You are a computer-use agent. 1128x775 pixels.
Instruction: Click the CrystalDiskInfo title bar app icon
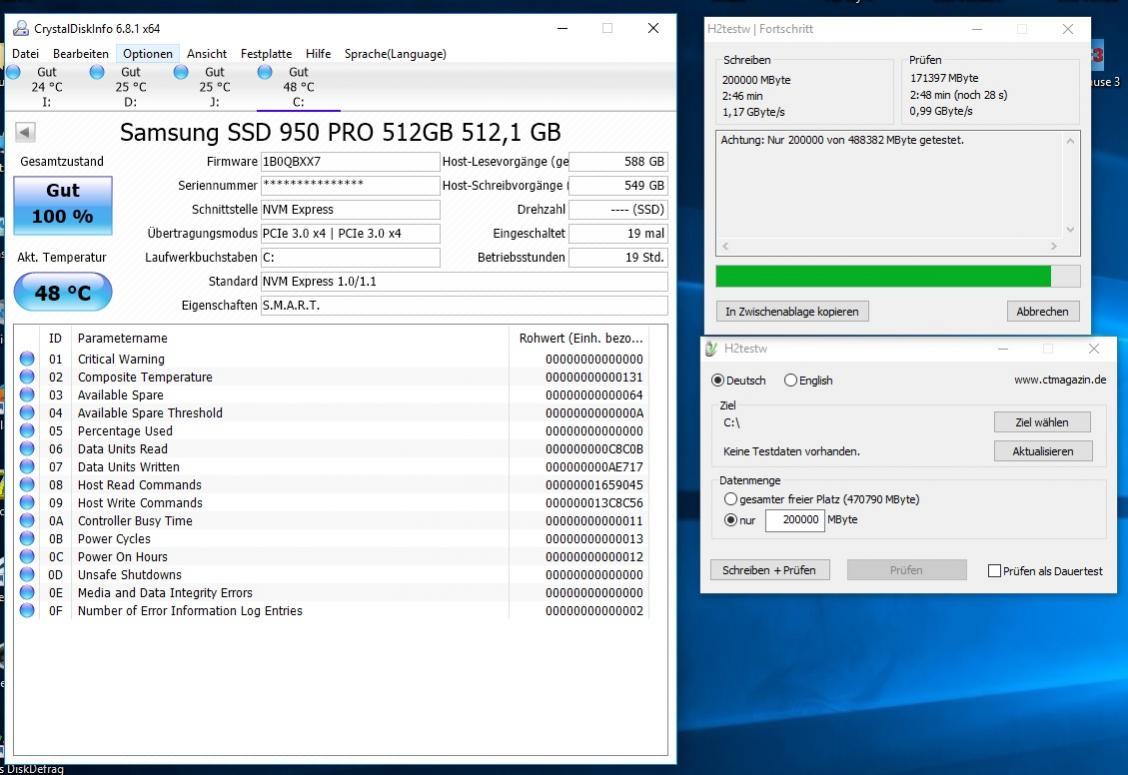tap(21, 28)
